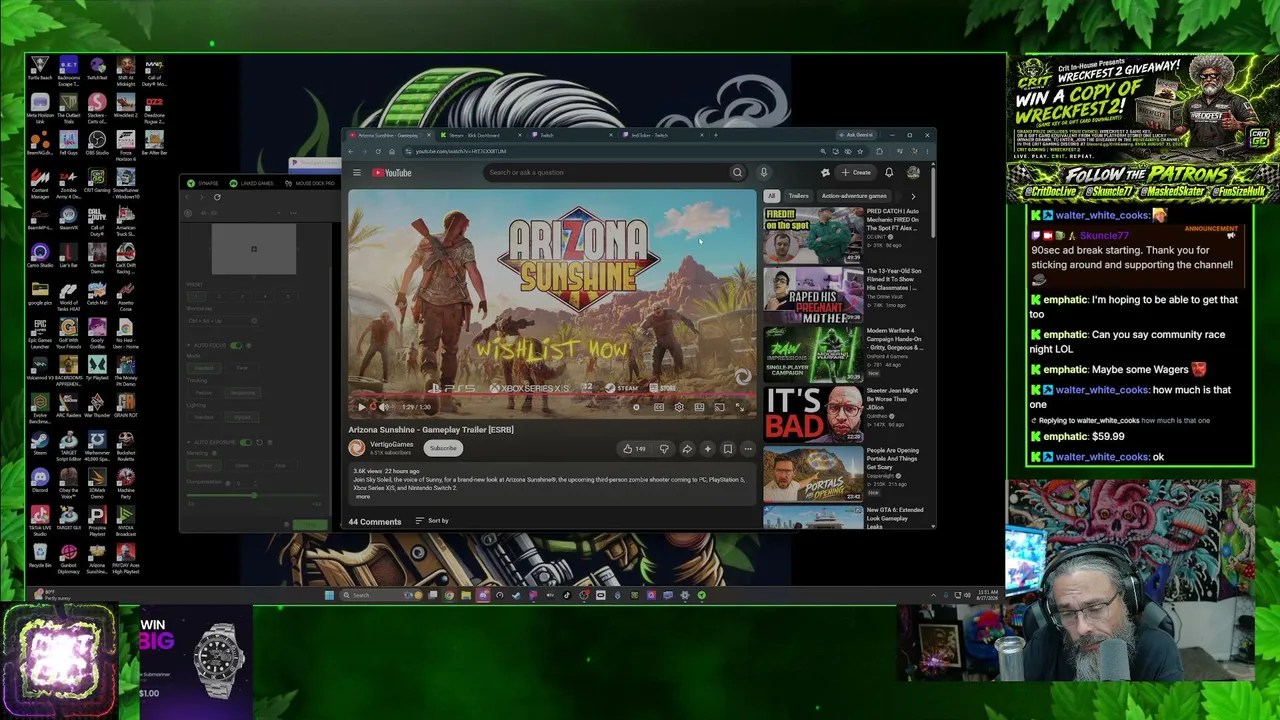The image size is (1280, 720).
Task: Reload the browser page
Action: (378, 151)
